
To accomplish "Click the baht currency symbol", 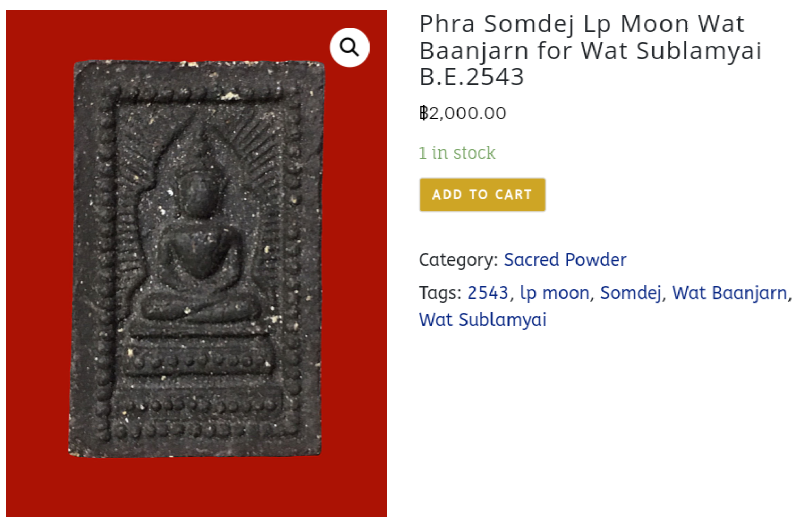I will [x=424, y=113].
